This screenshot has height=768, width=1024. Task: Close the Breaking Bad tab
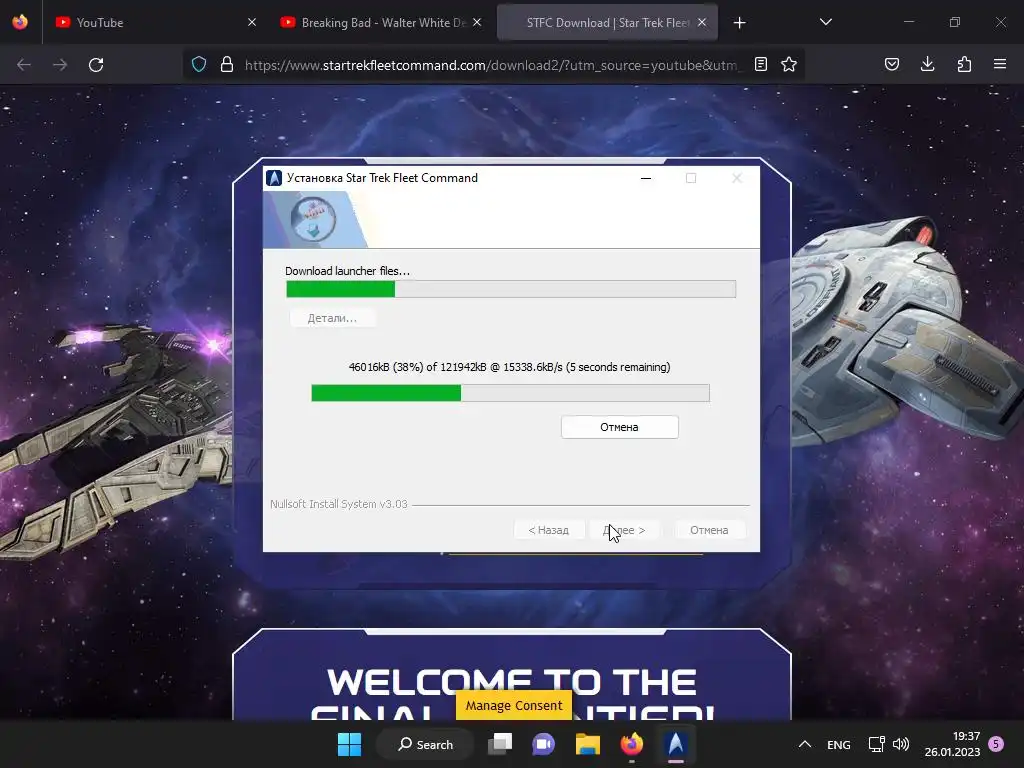coord(477,22)
